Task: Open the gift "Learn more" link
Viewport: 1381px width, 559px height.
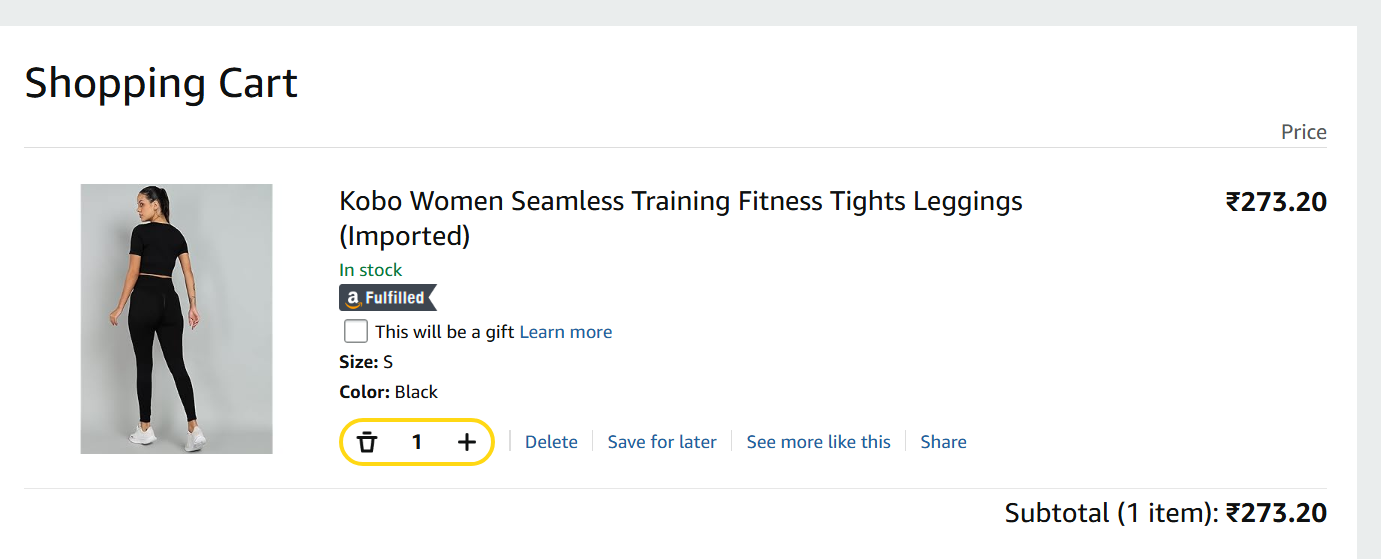Action: click(x=566, y=332)
